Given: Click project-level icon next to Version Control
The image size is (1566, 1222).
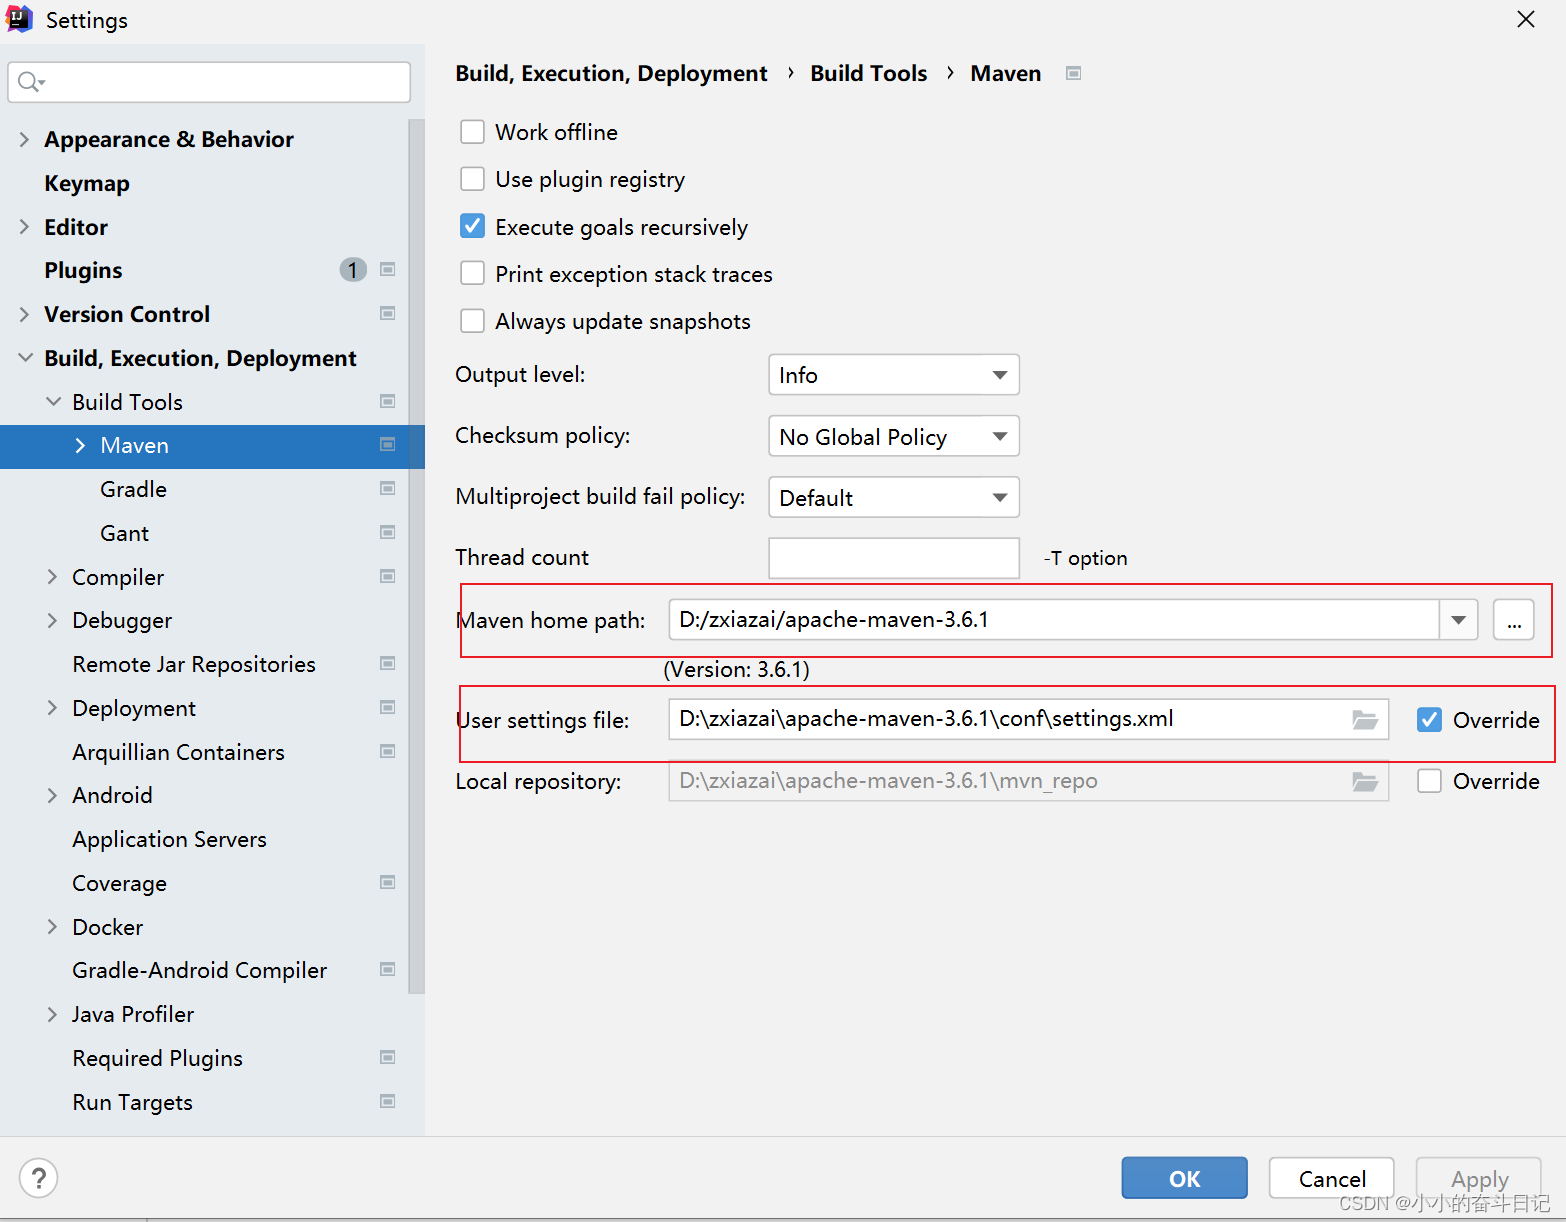Looking at the screenshot, I should (388, 314).
